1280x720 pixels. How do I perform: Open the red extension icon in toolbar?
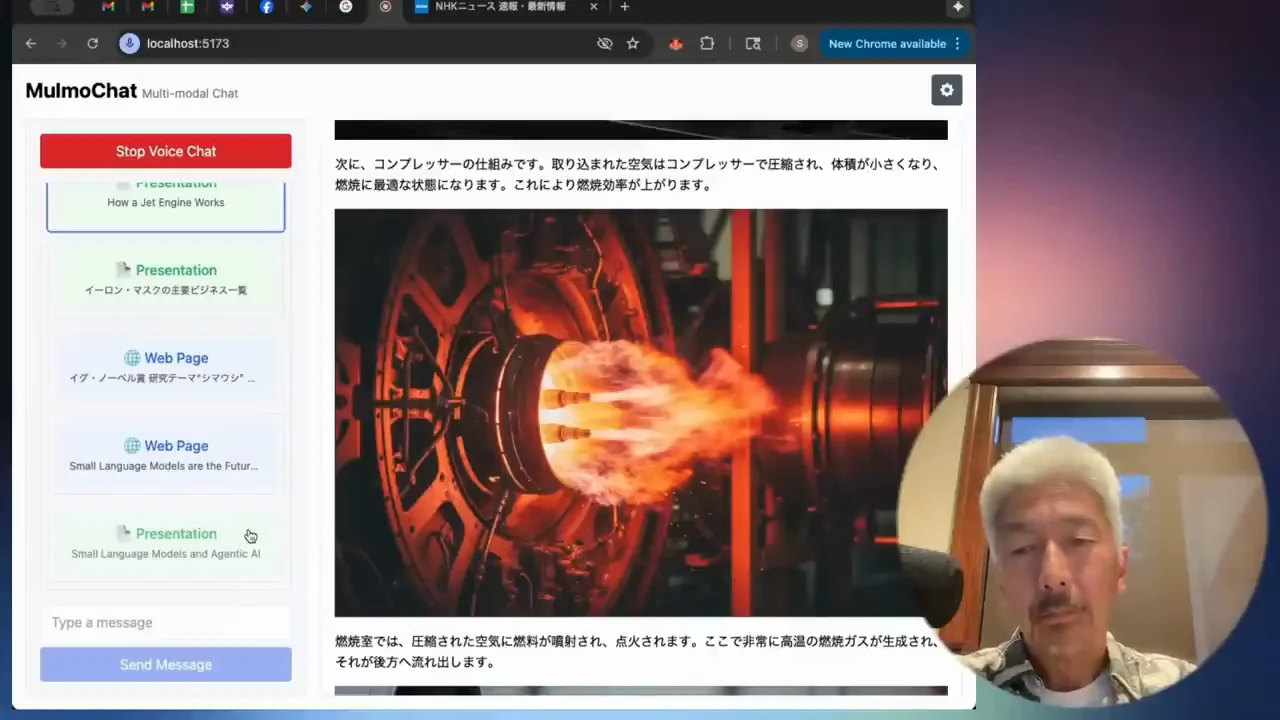[x=675, y=43]
